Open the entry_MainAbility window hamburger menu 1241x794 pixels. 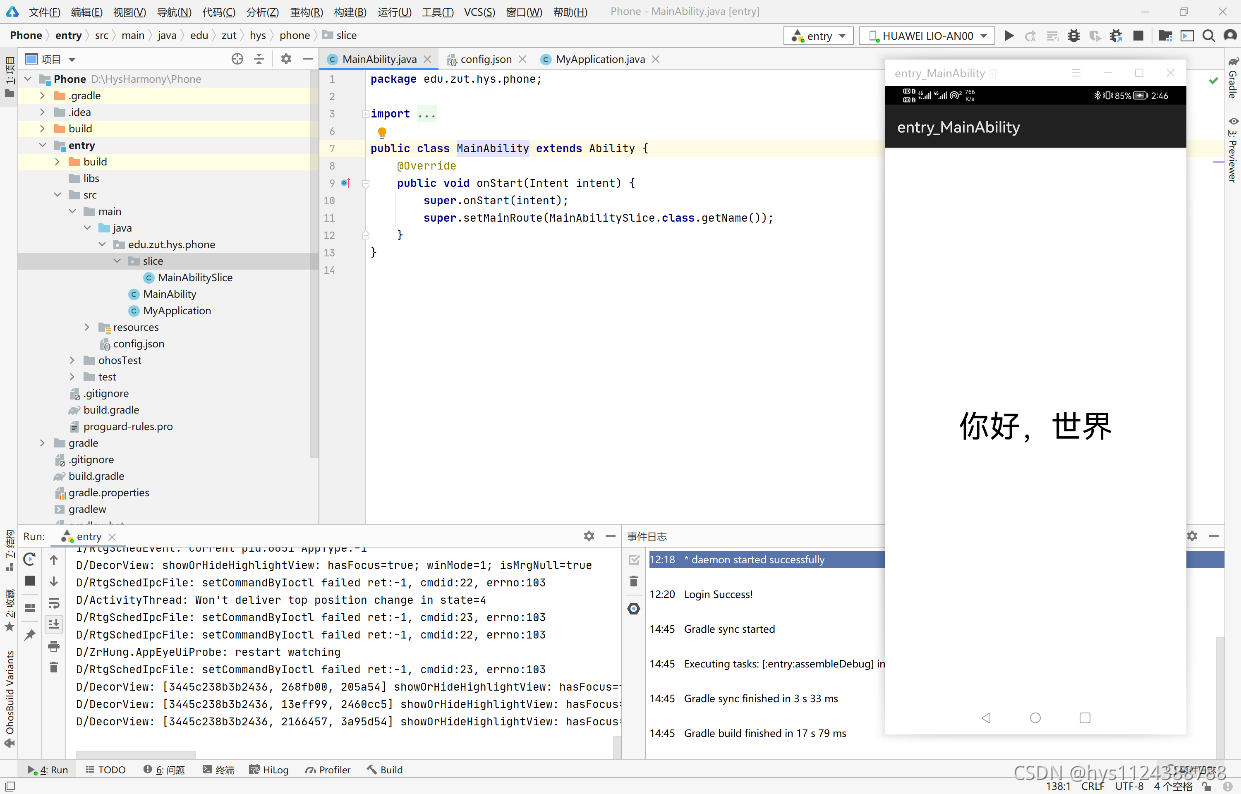click(1076, 73)
